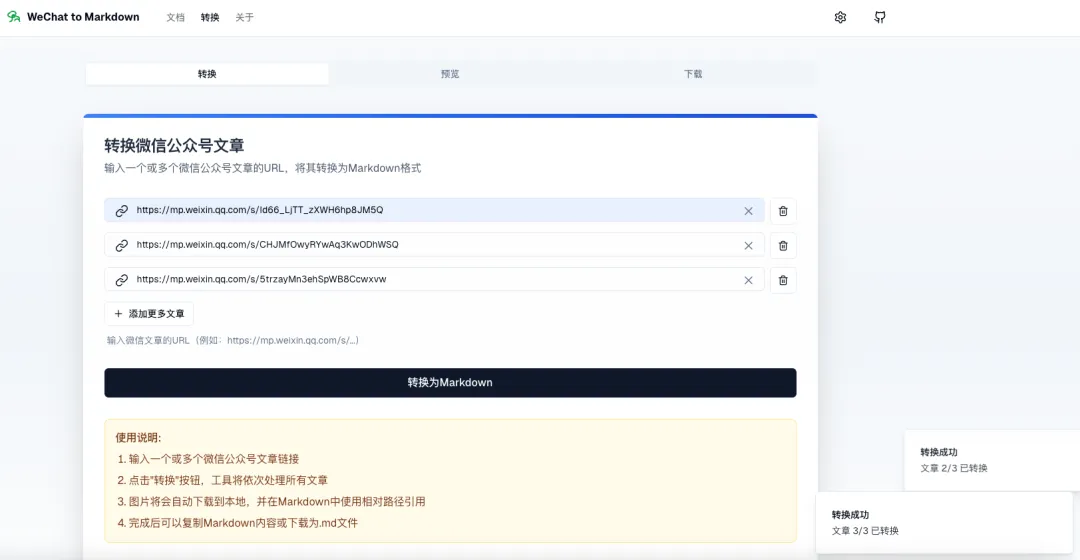The width and height of the screenshot is (1080, 560).
Task: Switch to the 预览 tab
Action: click(x=450, y=74)
